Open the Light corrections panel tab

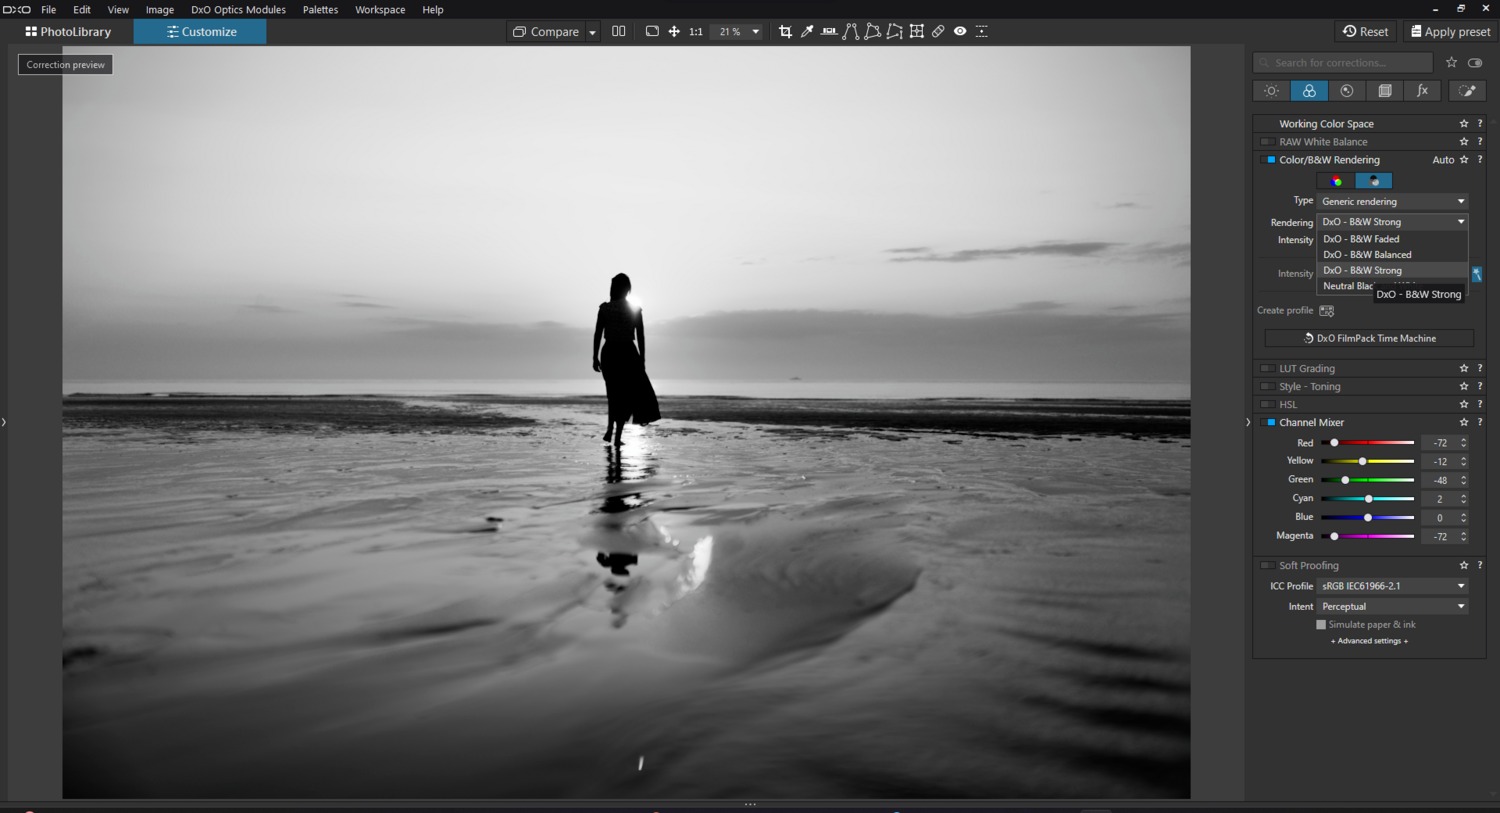click(1271, 91)
